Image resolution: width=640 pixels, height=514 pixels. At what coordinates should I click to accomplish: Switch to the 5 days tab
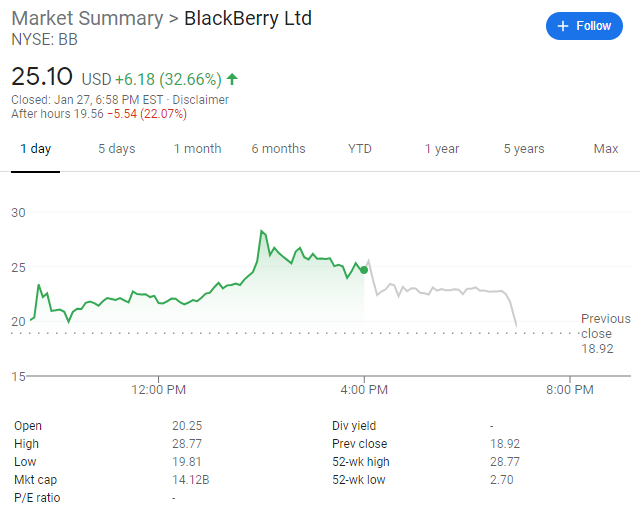pos(116,149)
